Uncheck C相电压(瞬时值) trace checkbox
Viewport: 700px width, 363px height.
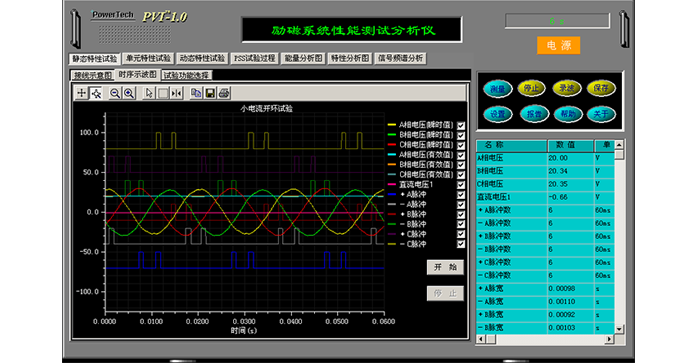coord(461,145)
